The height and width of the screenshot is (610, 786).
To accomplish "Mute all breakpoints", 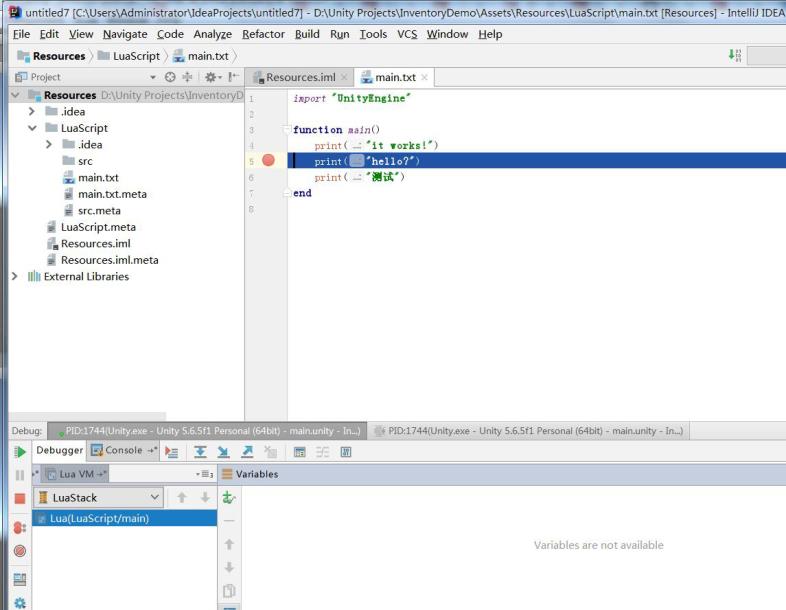I will (20, 551).
